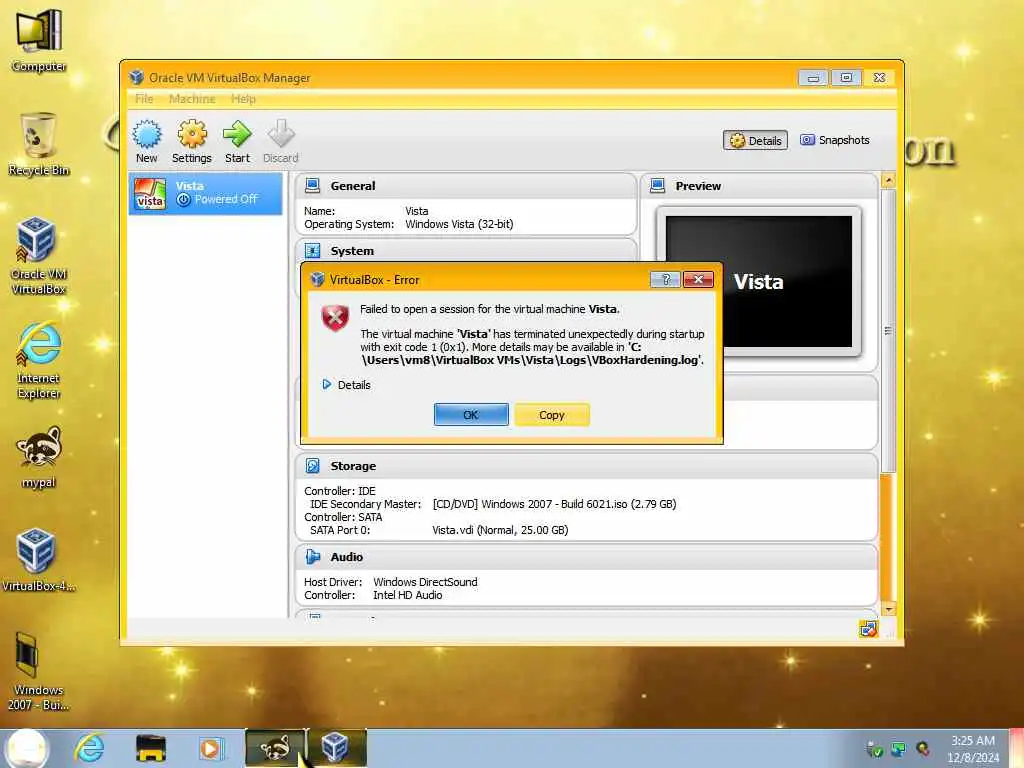Click the details pane scroll down arrow

[x=888, y=609]
